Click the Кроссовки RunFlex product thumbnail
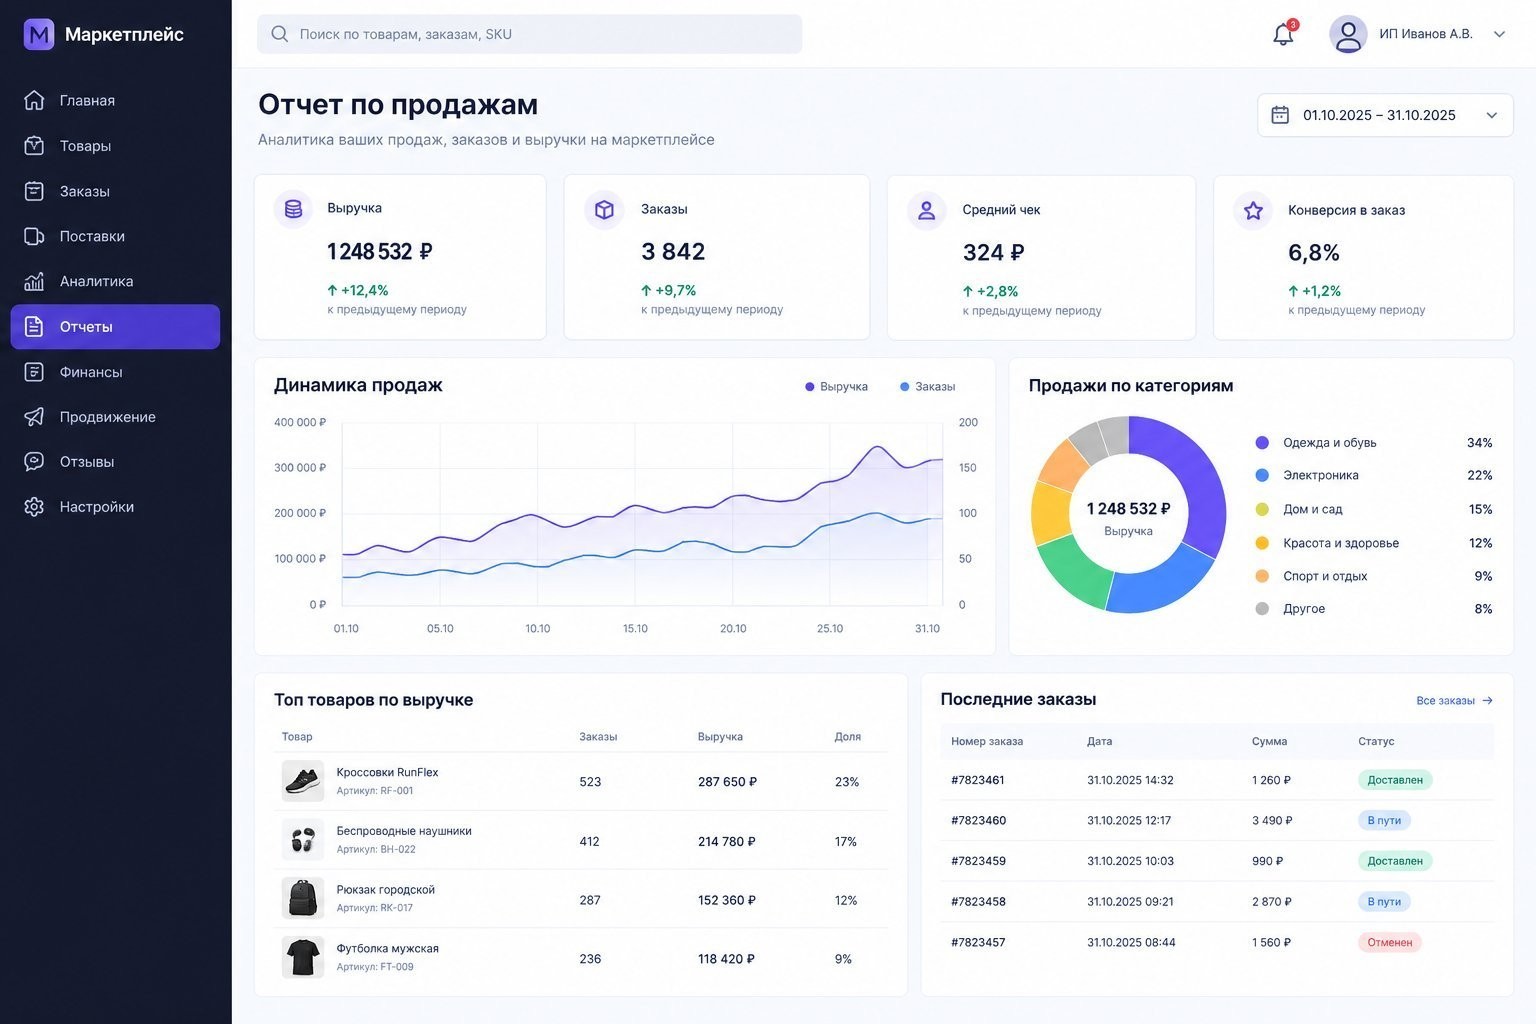Screen dimensions: 1536x1024 click(302, 781)
